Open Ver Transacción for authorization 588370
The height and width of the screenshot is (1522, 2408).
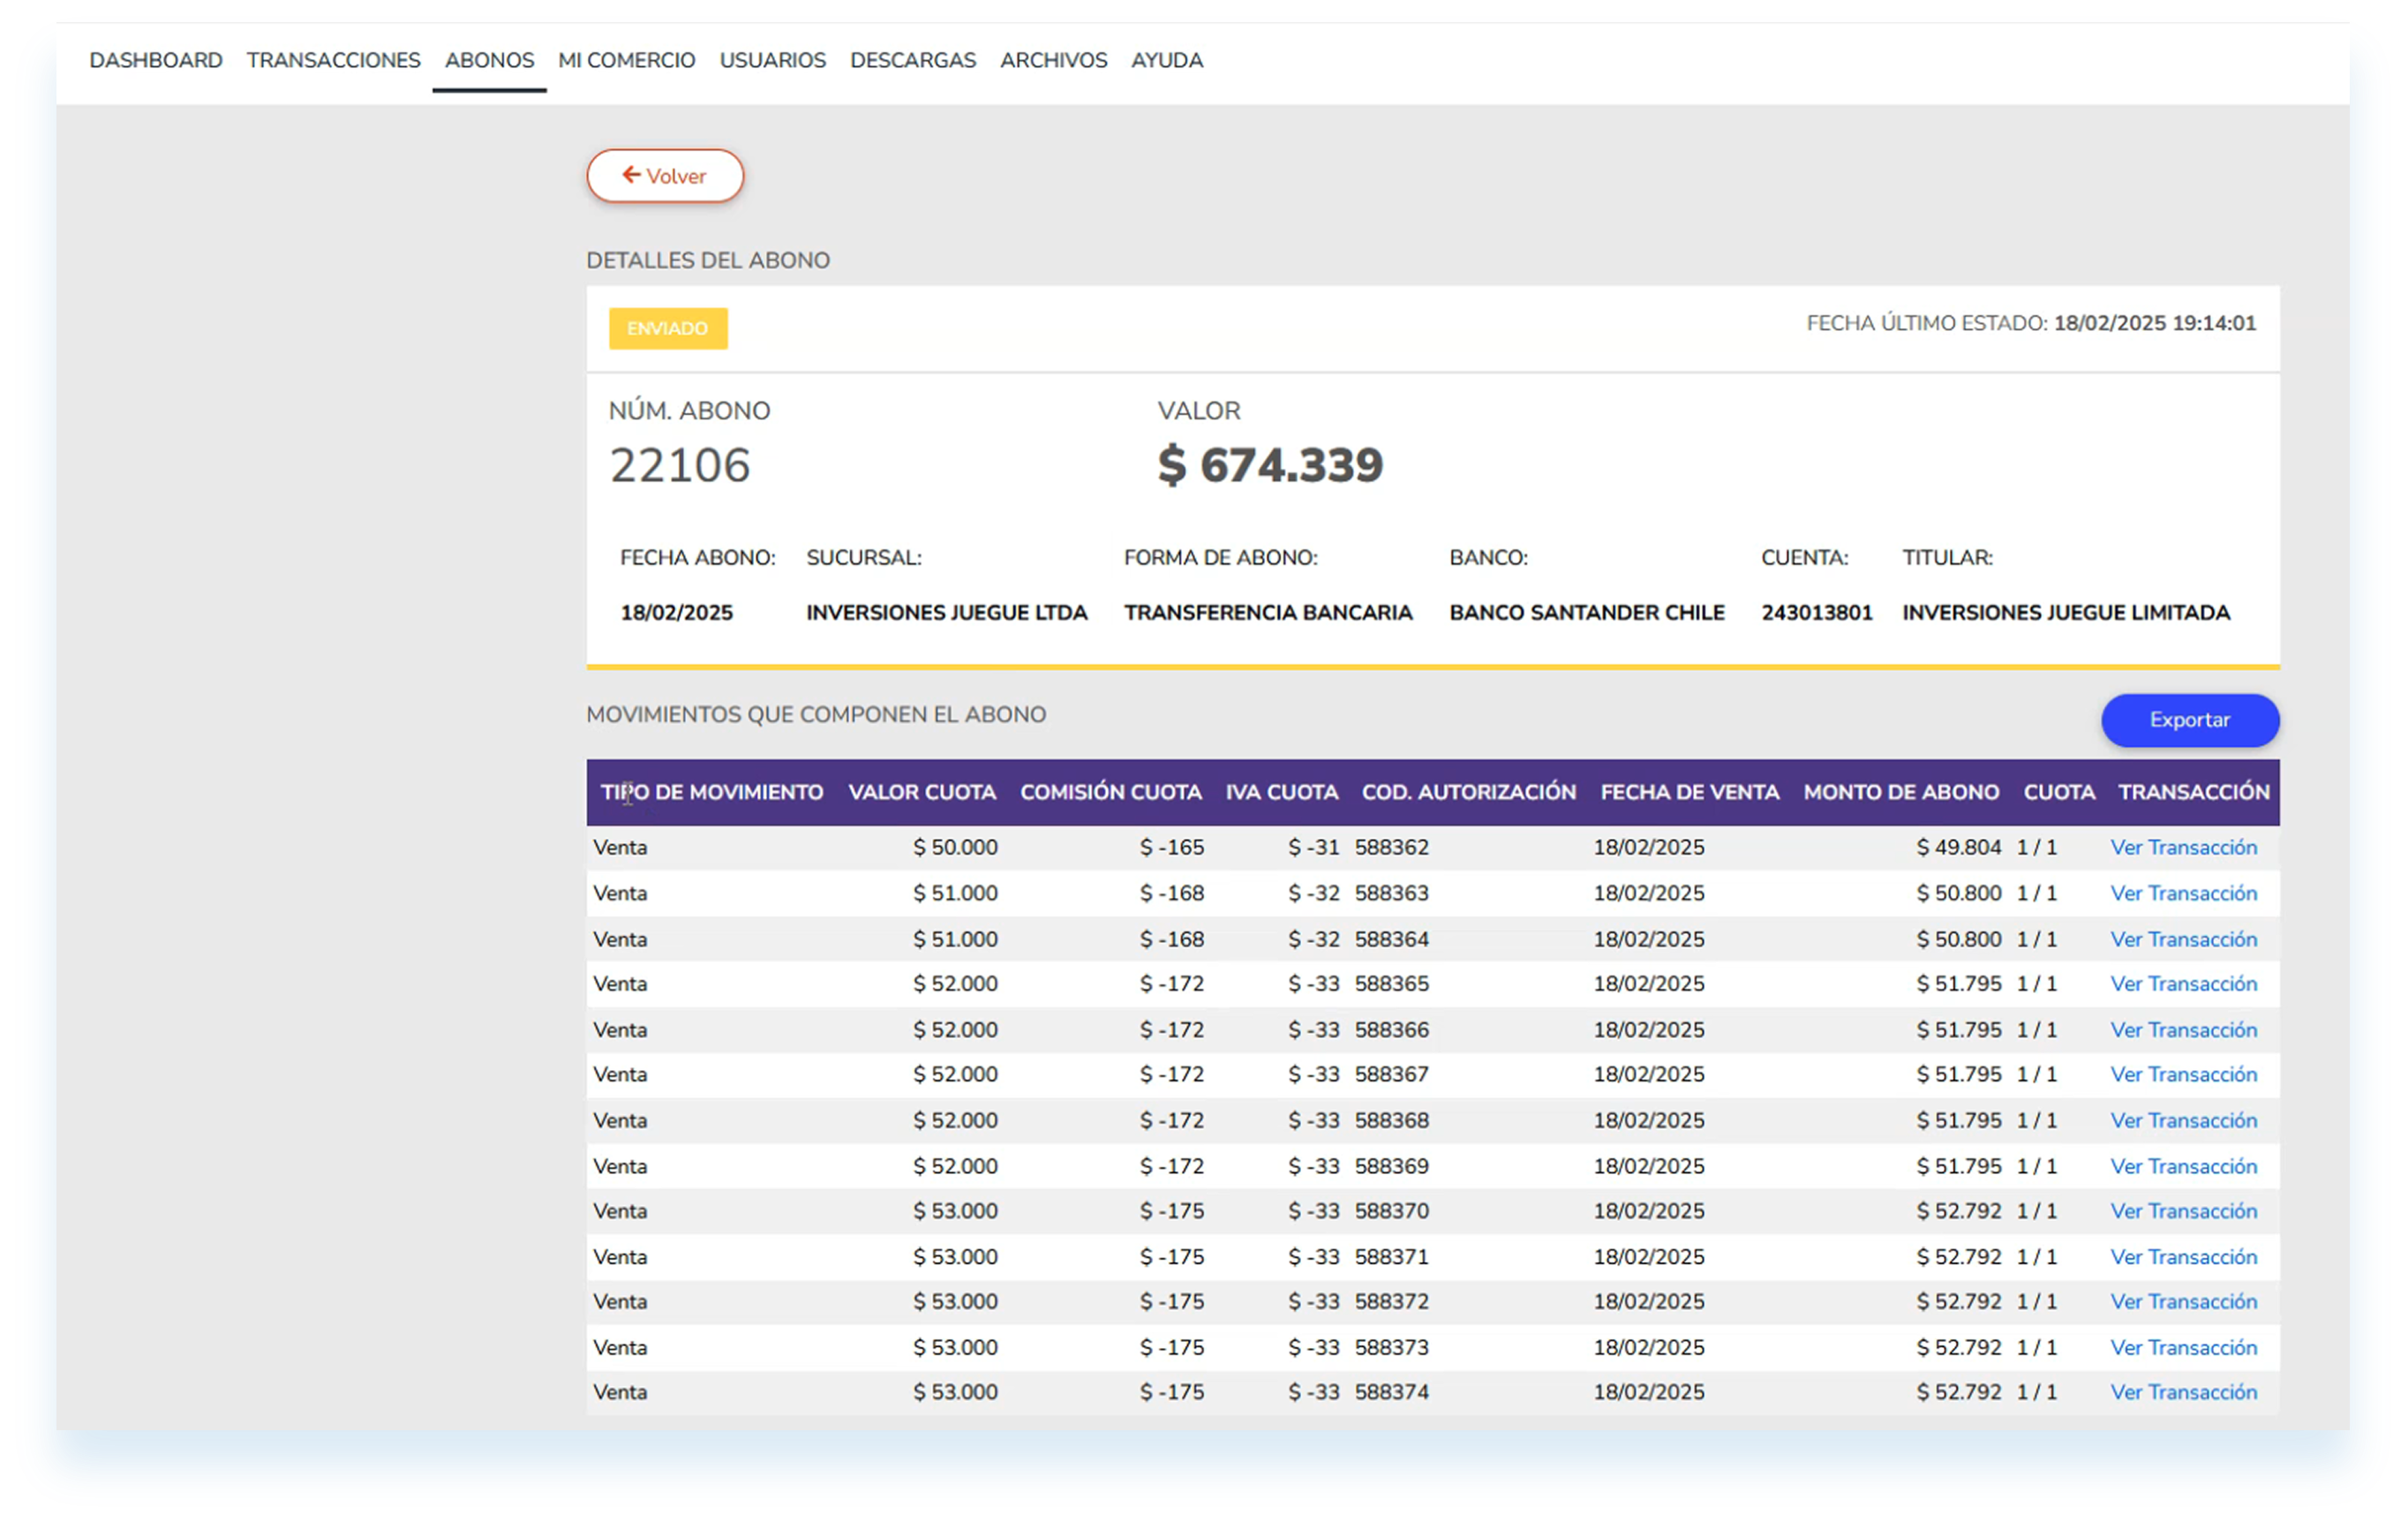(x=2184, y=1211)
